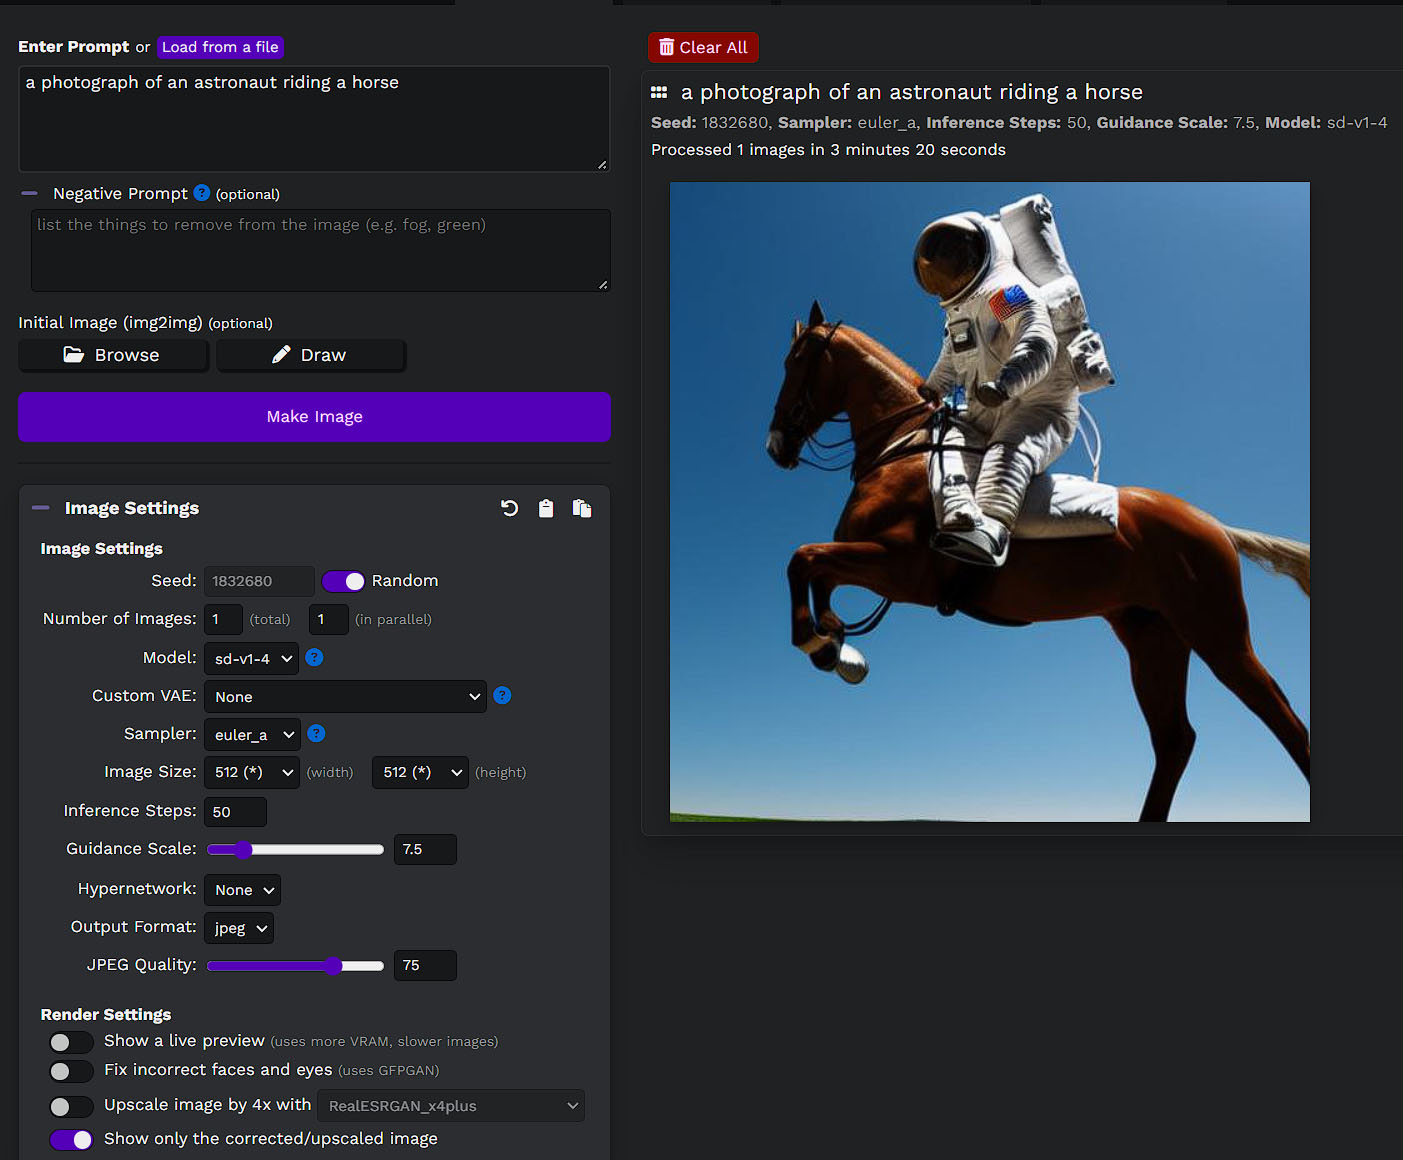The width and height of the screenshot is (1403, 1160).
Task: Click the generated astronaut horse image
Action: click(x=990, y=502)
